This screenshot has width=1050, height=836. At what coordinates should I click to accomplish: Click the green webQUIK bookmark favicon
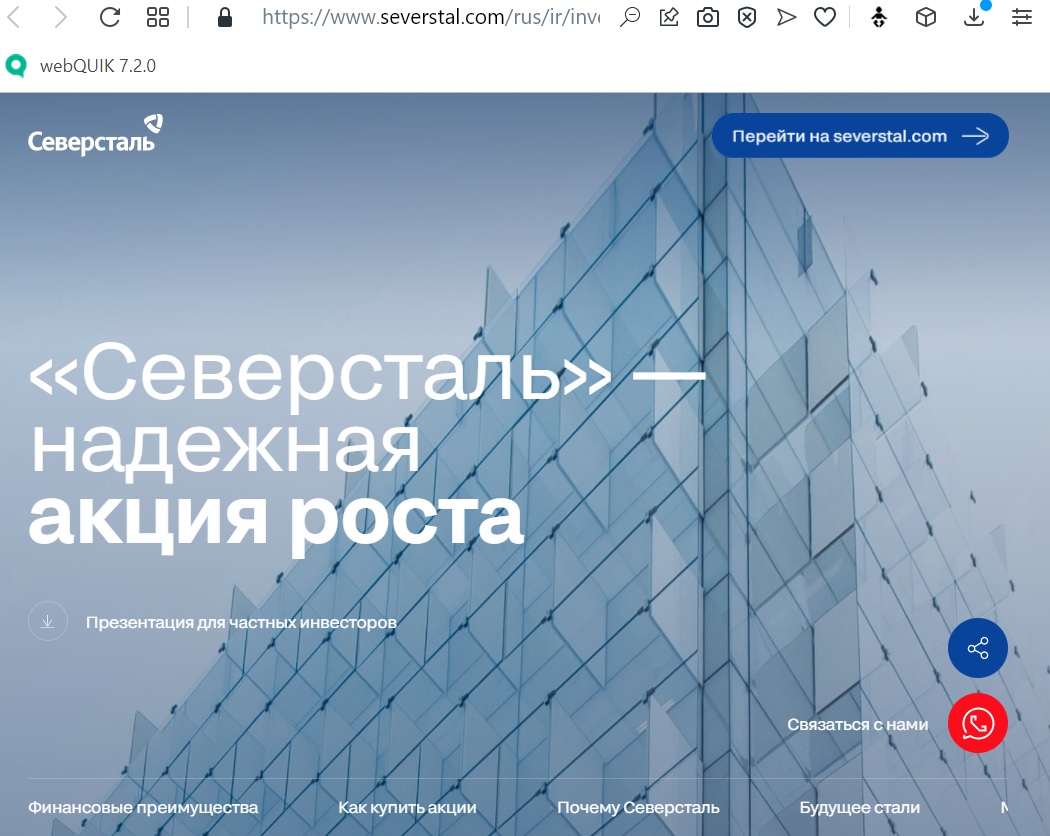click(x=16, y=66)
